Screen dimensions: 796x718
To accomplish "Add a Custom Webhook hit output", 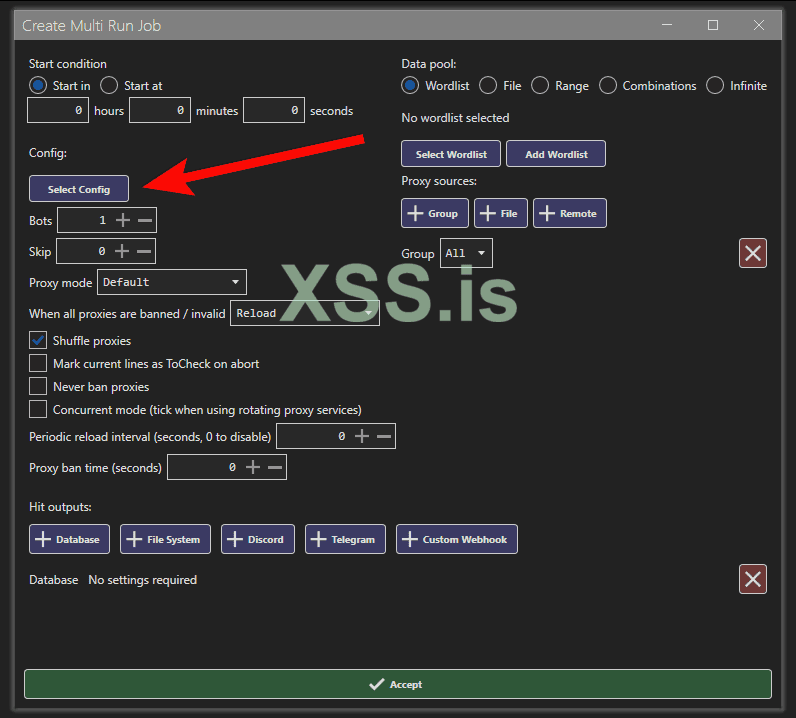I will (457, 539).
